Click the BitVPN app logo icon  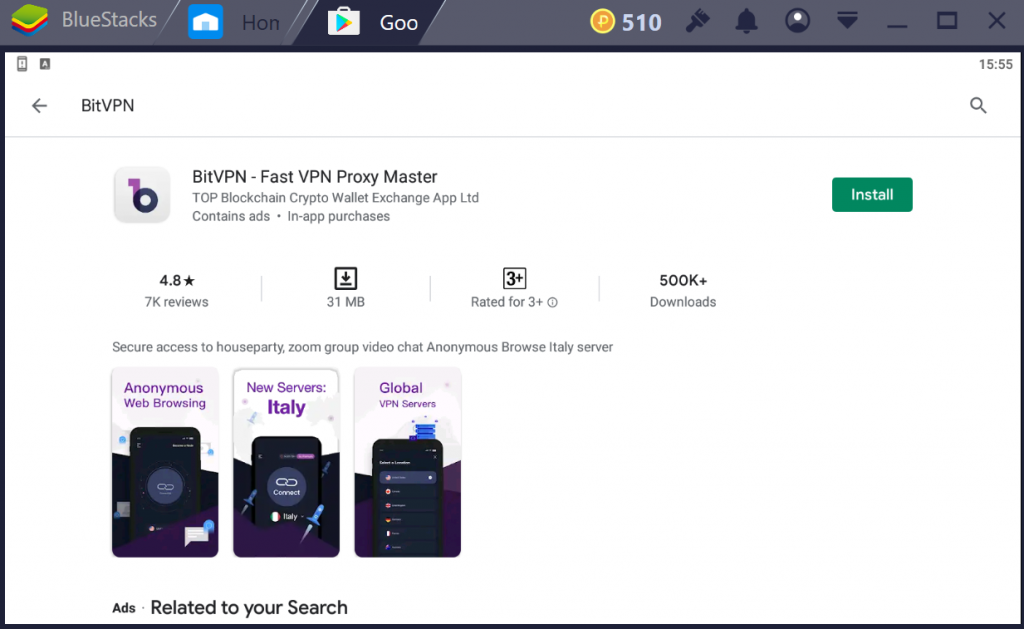point(143,194)
